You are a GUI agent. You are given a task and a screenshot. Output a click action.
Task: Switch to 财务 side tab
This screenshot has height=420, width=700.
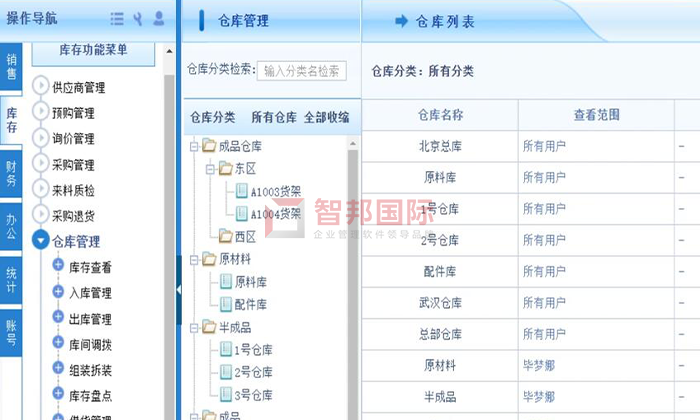[x=11, y=173]
